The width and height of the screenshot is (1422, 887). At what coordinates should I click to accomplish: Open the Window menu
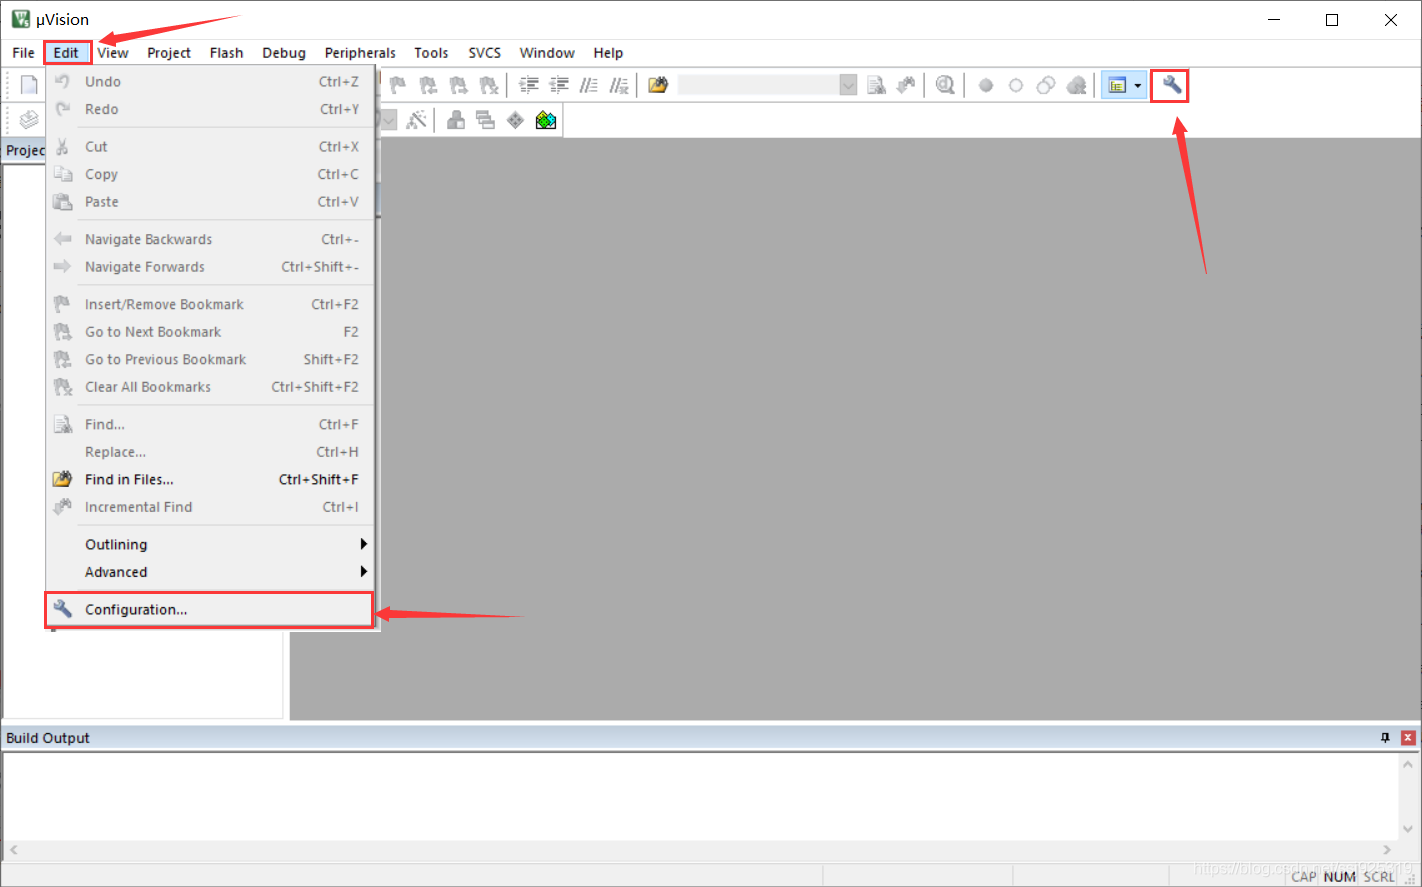click(547, 53)
